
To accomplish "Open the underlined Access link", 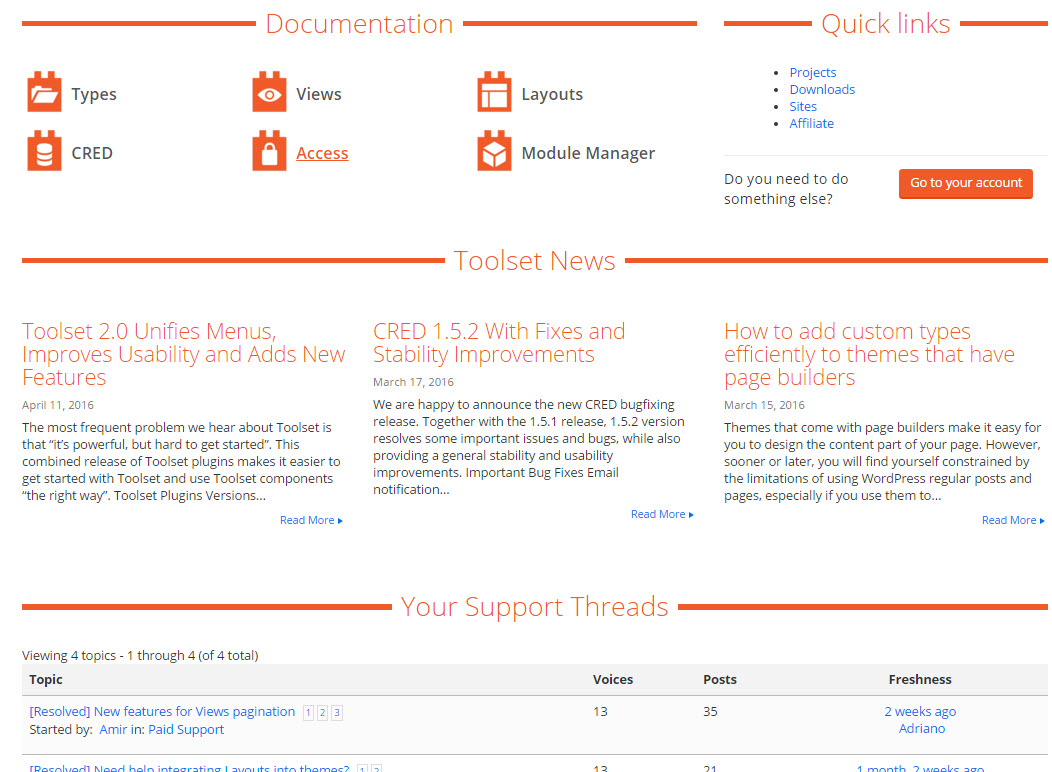I will [322, 153].
